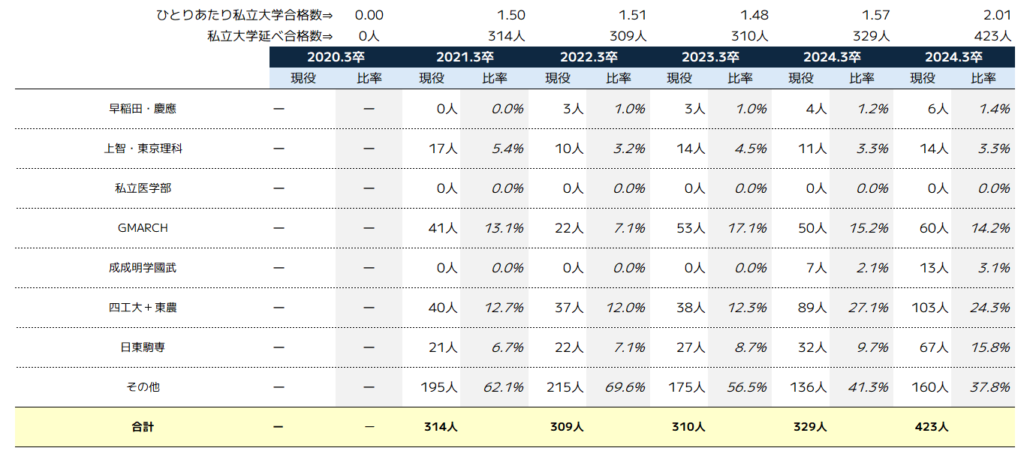Click the その他 row label
The height and width of the screenshot is (454, 1024).
pos(142,387)
